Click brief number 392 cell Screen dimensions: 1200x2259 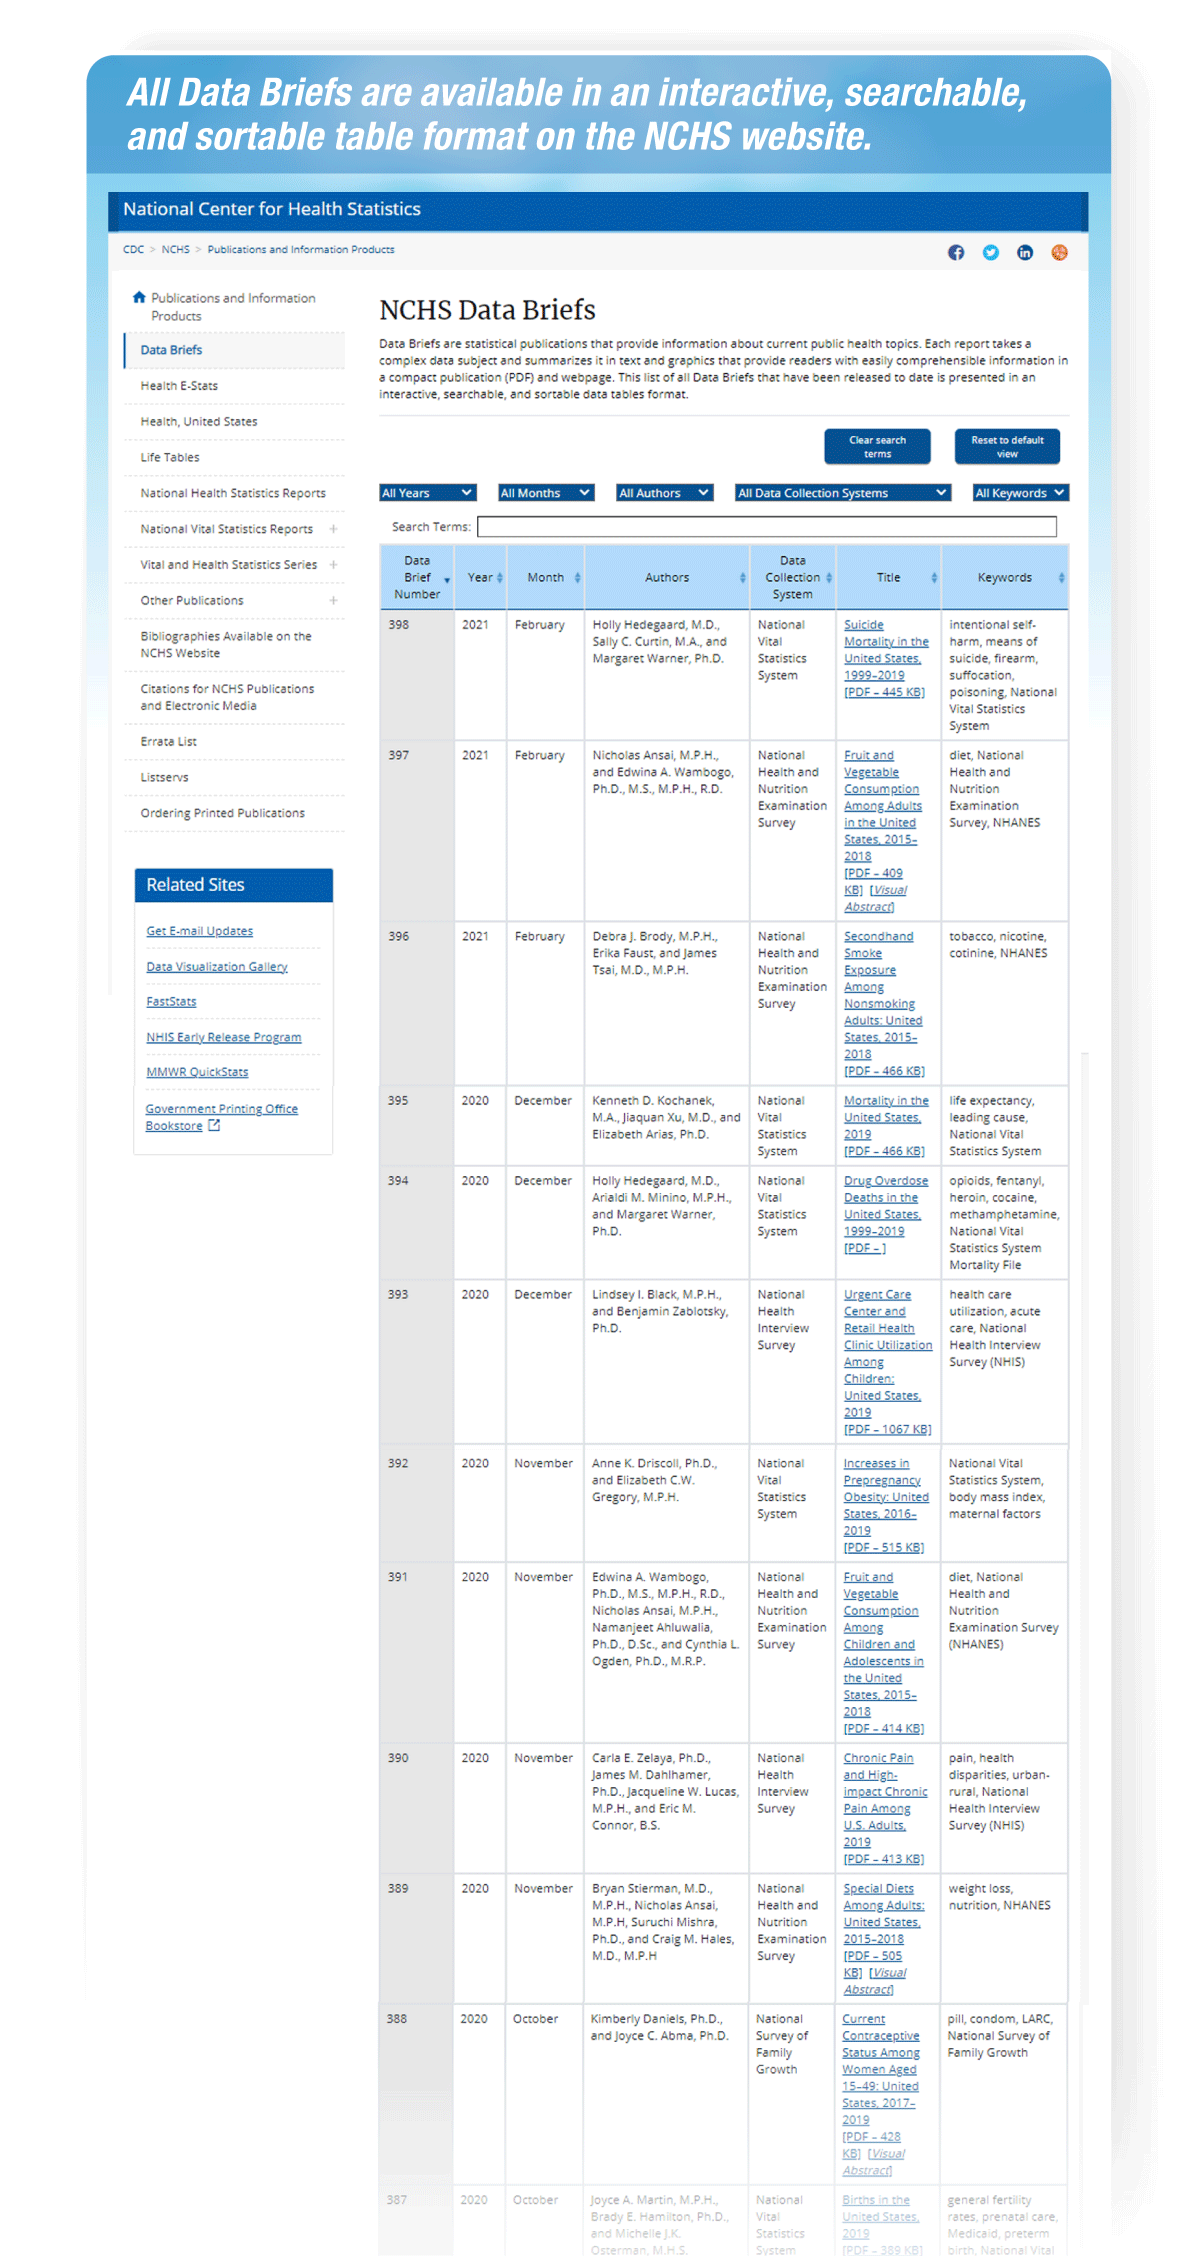417,1503
